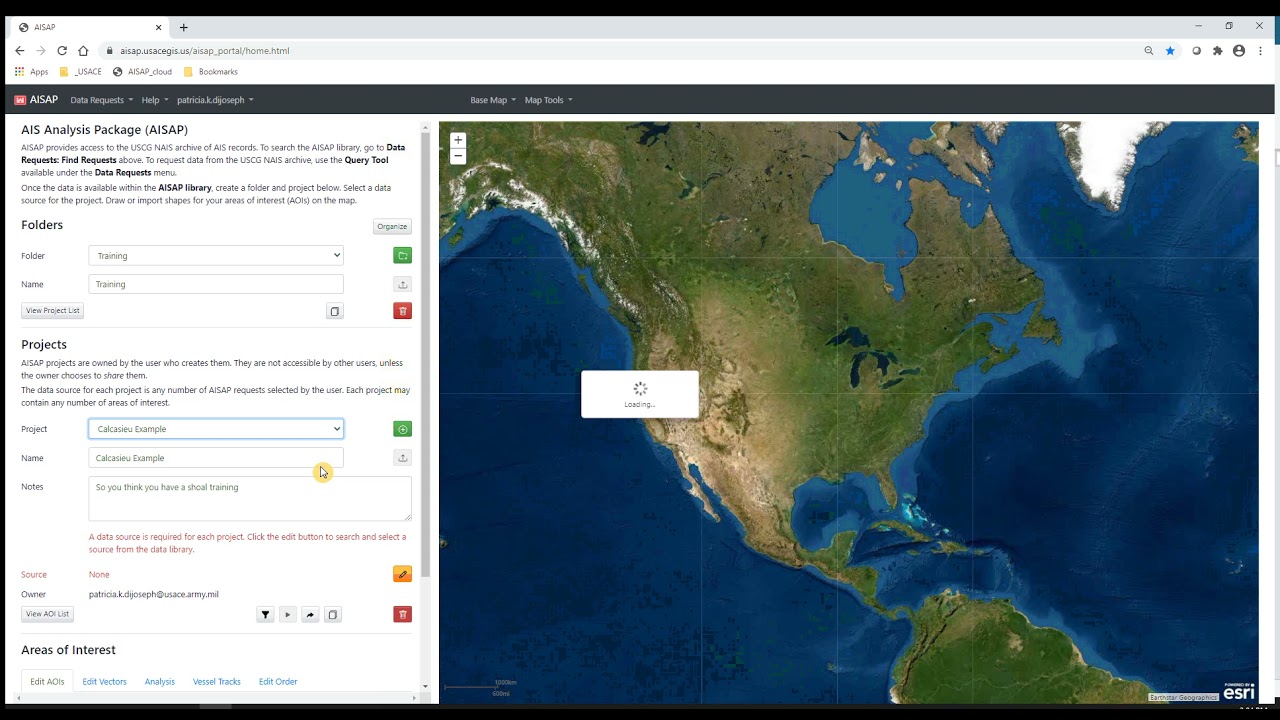Click the save icon beside folder Name

pos(402,284)
